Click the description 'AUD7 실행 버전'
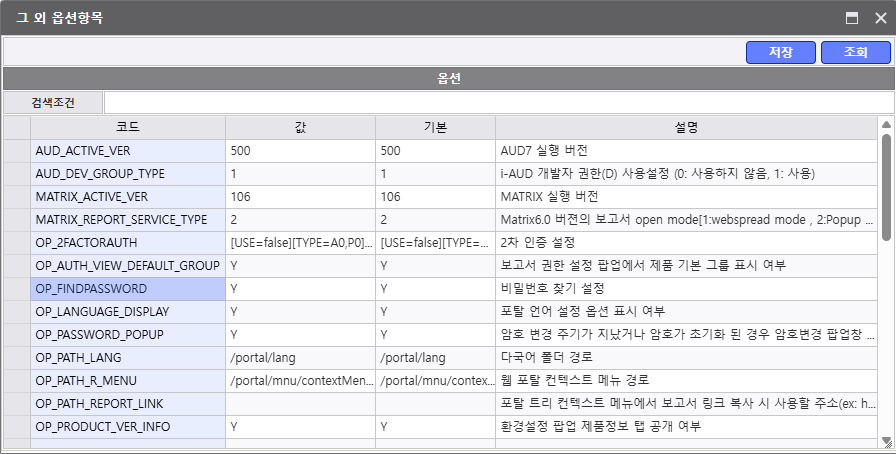 click(544, 151)
